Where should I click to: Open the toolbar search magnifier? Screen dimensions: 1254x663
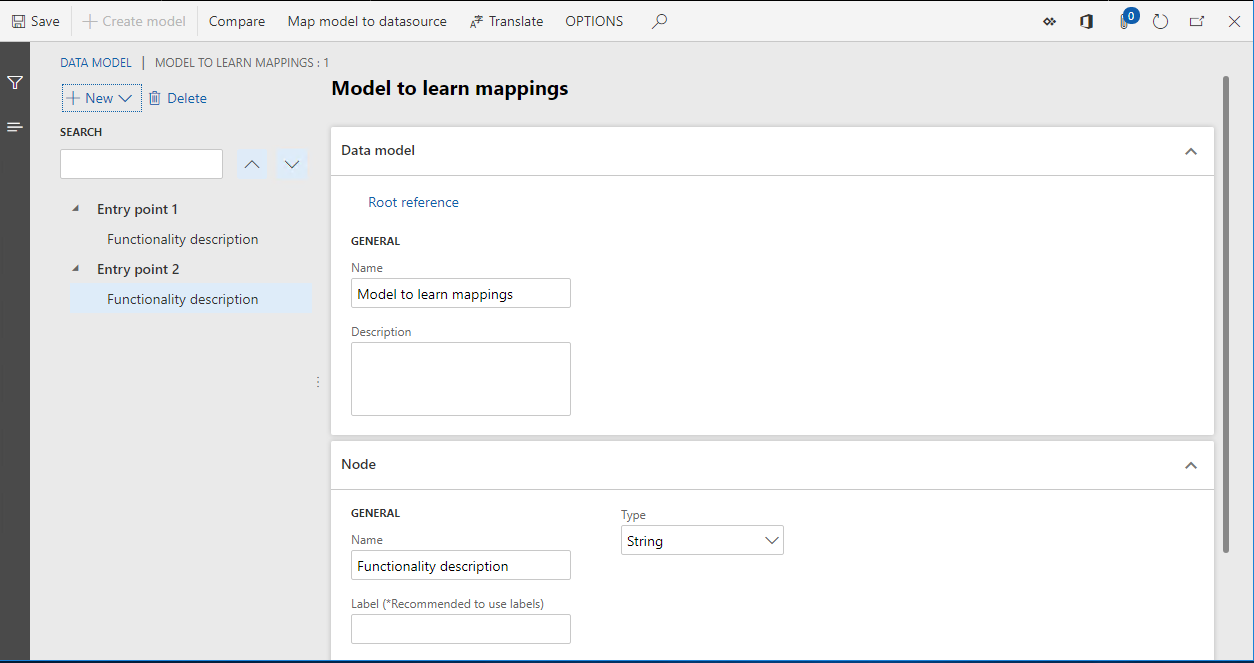[x=659, y=20]
